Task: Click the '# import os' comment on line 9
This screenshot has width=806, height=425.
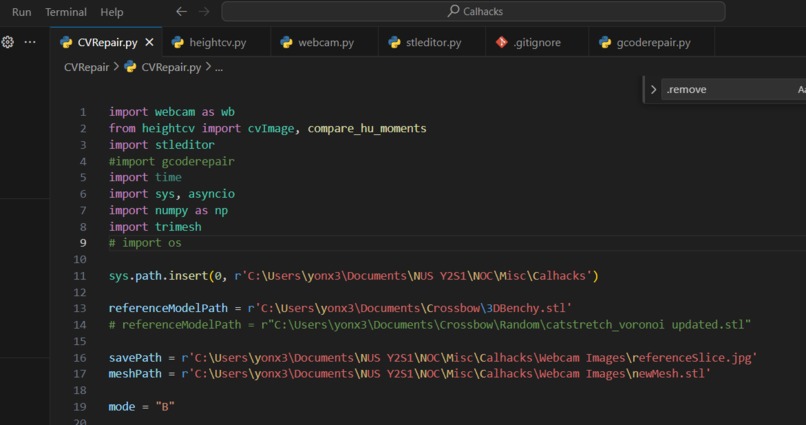Action: (145, 243)
